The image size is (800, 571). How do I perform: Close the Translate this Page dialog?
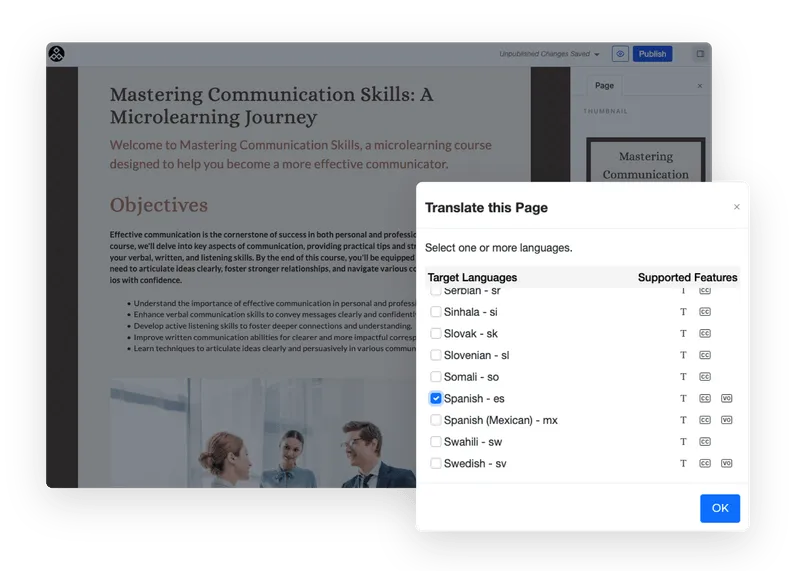[736, 207]
